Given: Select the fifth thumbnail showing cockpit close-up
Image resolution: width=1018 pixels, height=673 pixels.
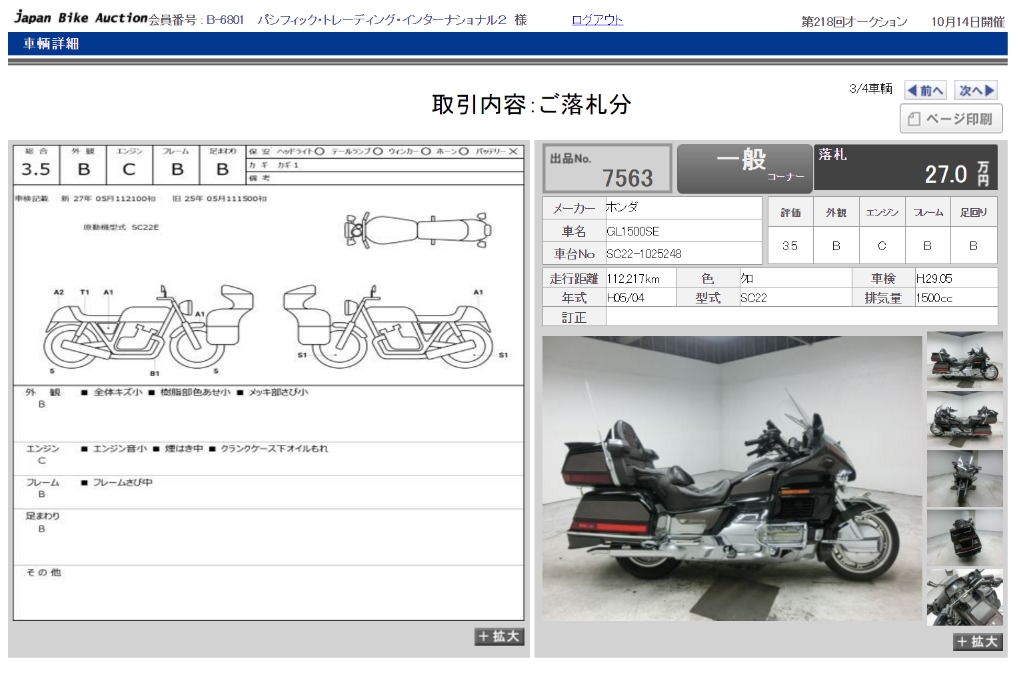Looking at the screenshot, I should point(965,597).
